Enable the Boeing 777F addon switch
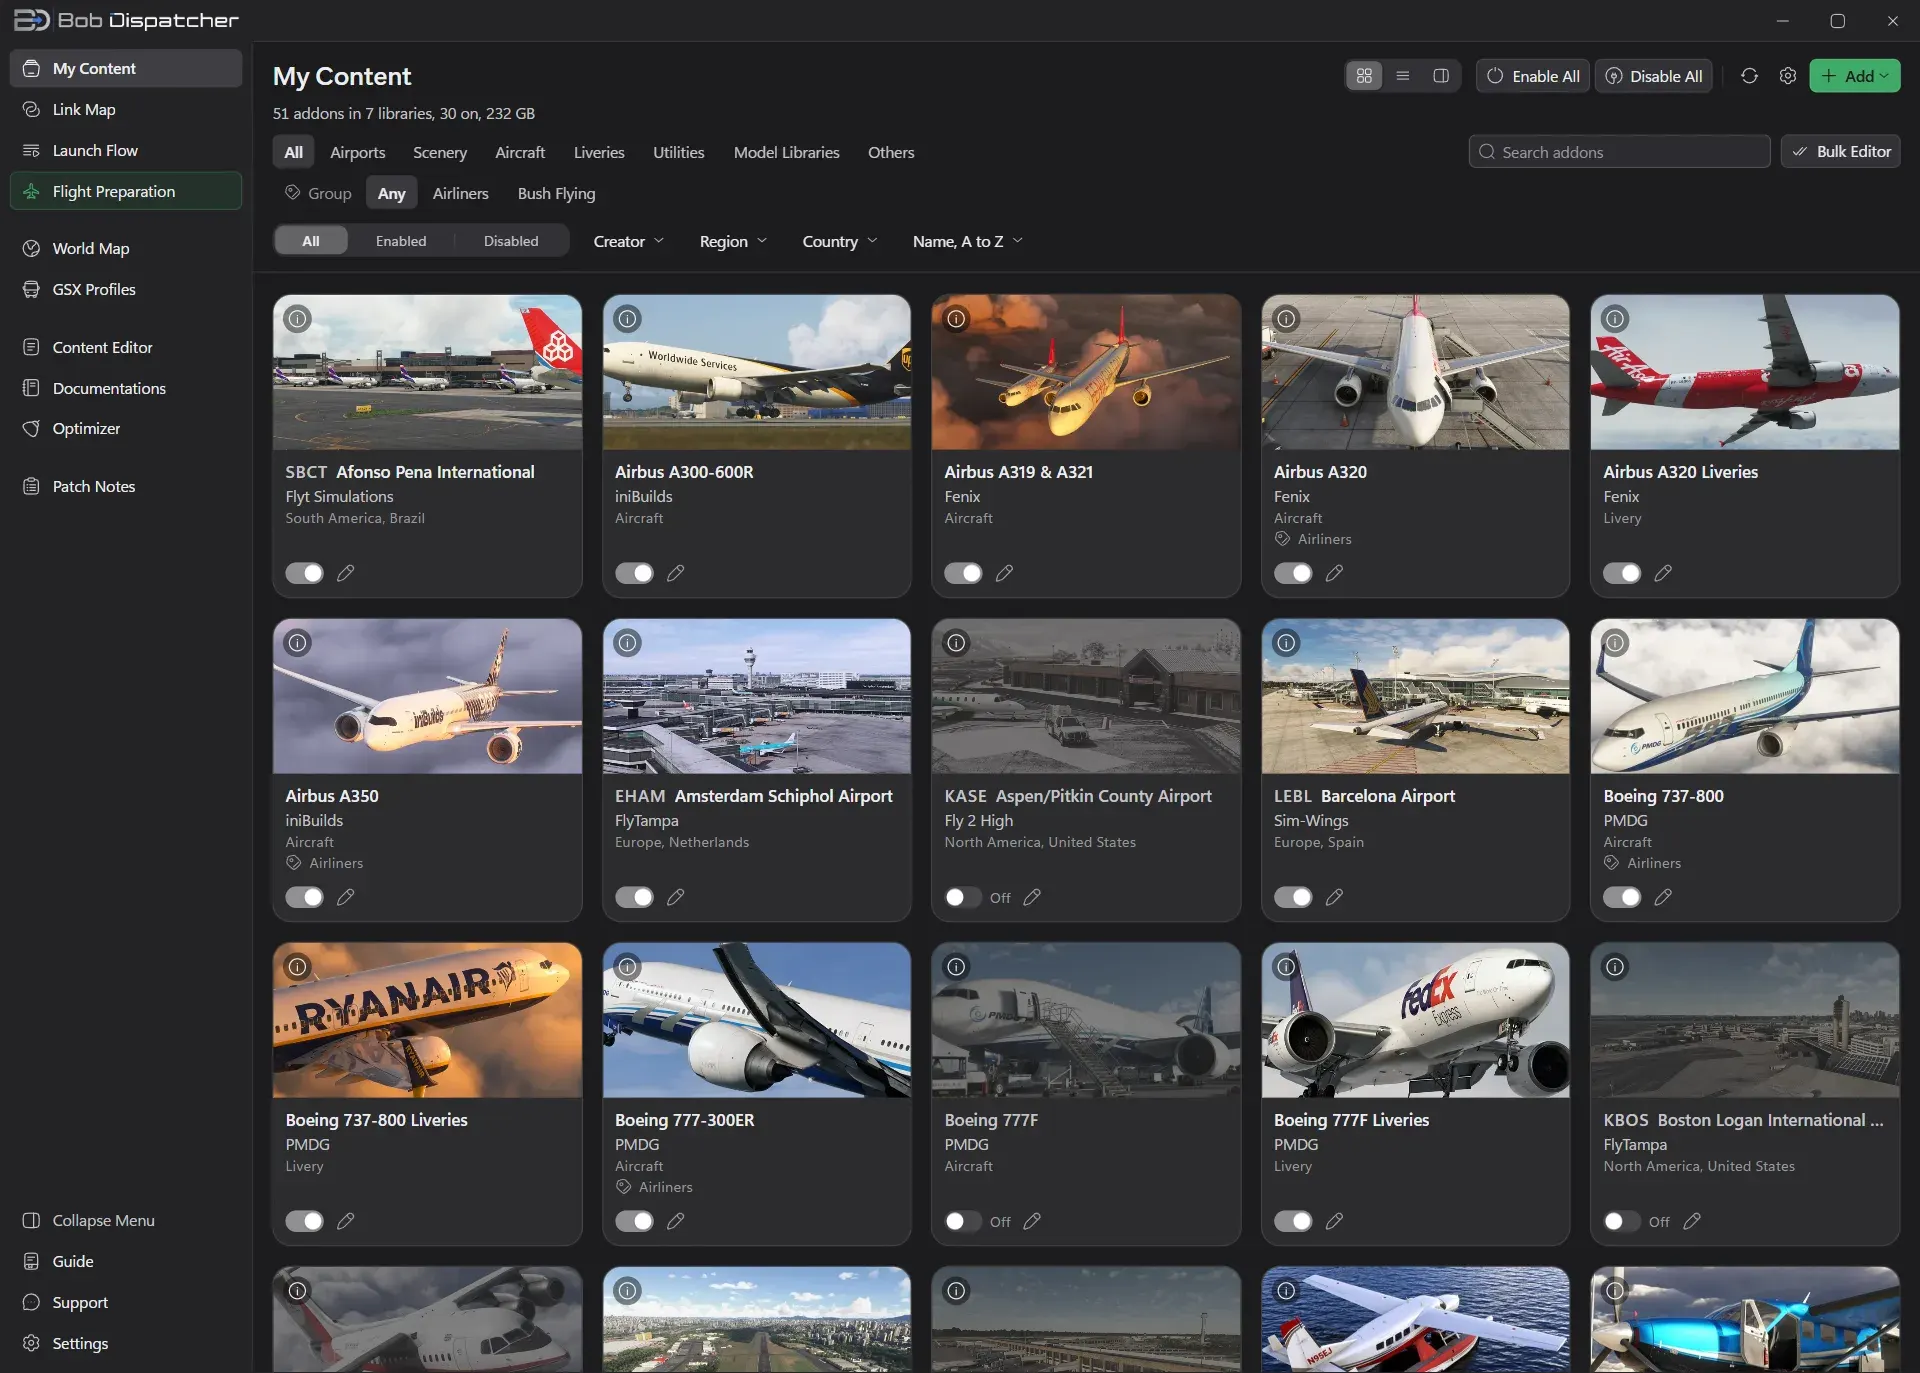 pos(963,1221)
